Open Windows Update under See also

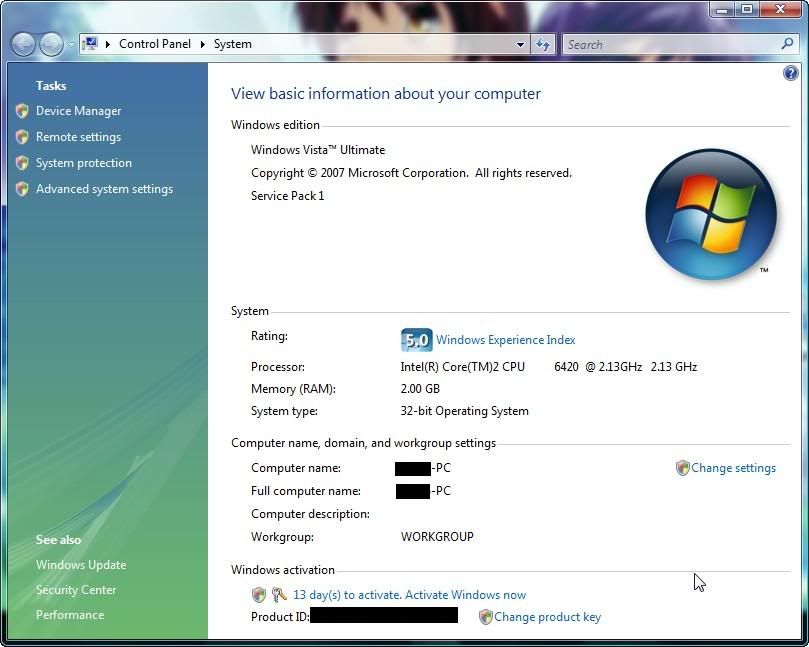[81, 565]
